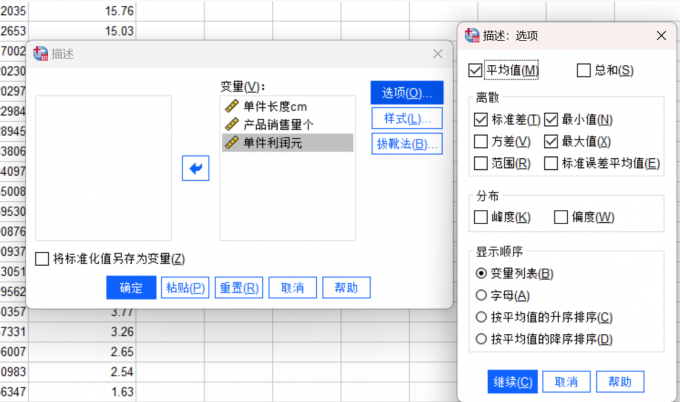
Task: Close the 描述:选项 dialog
Action: pos(661,36)
